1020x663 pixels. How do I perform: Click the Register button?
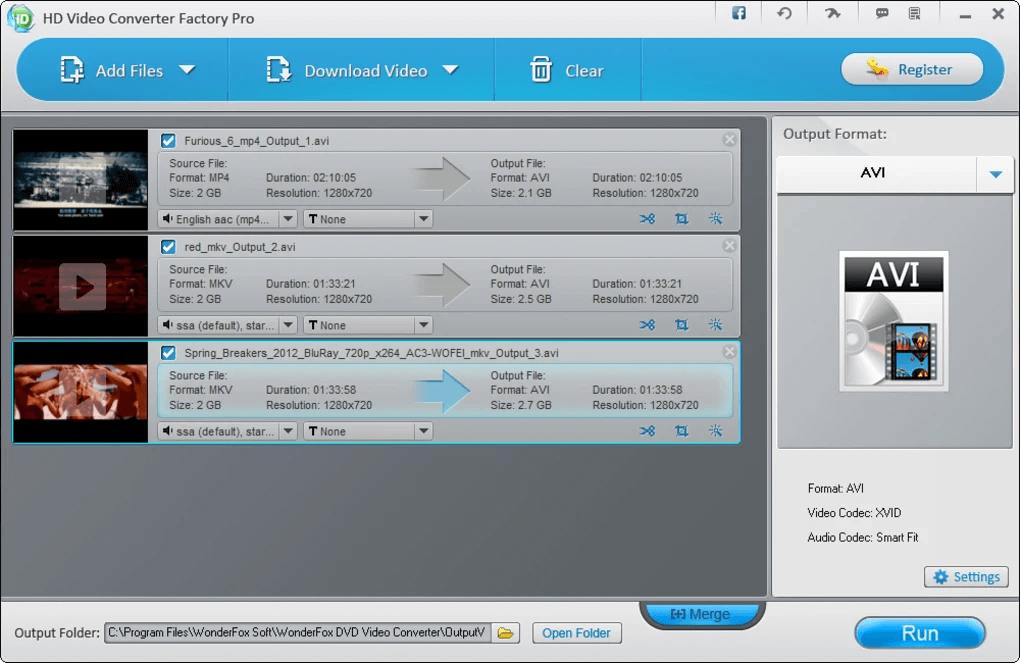click(911, 69)
